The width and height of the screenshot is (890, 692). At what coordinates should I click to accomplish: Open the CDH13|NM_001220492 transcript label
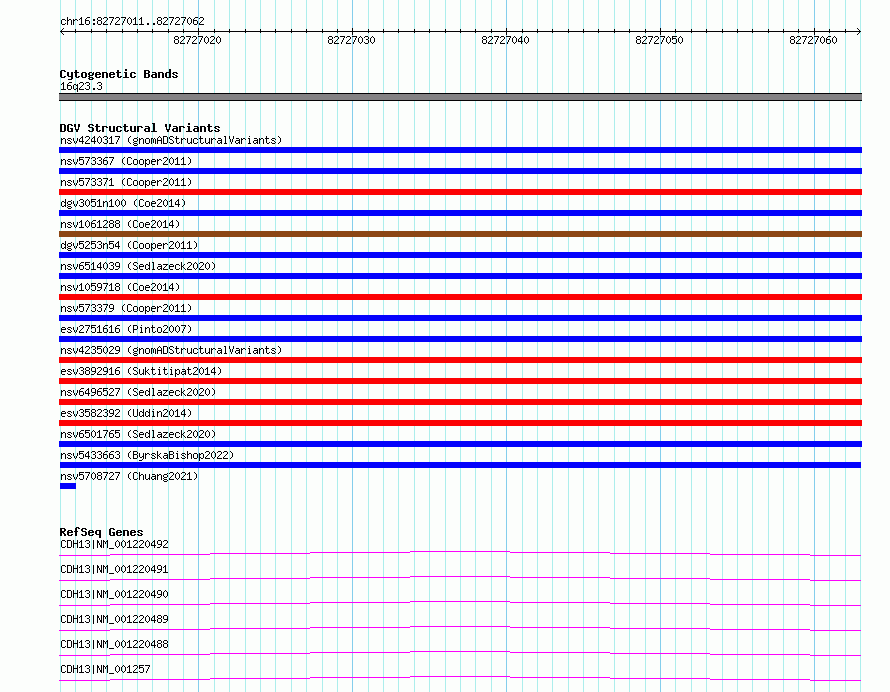[x=114, y=544]
